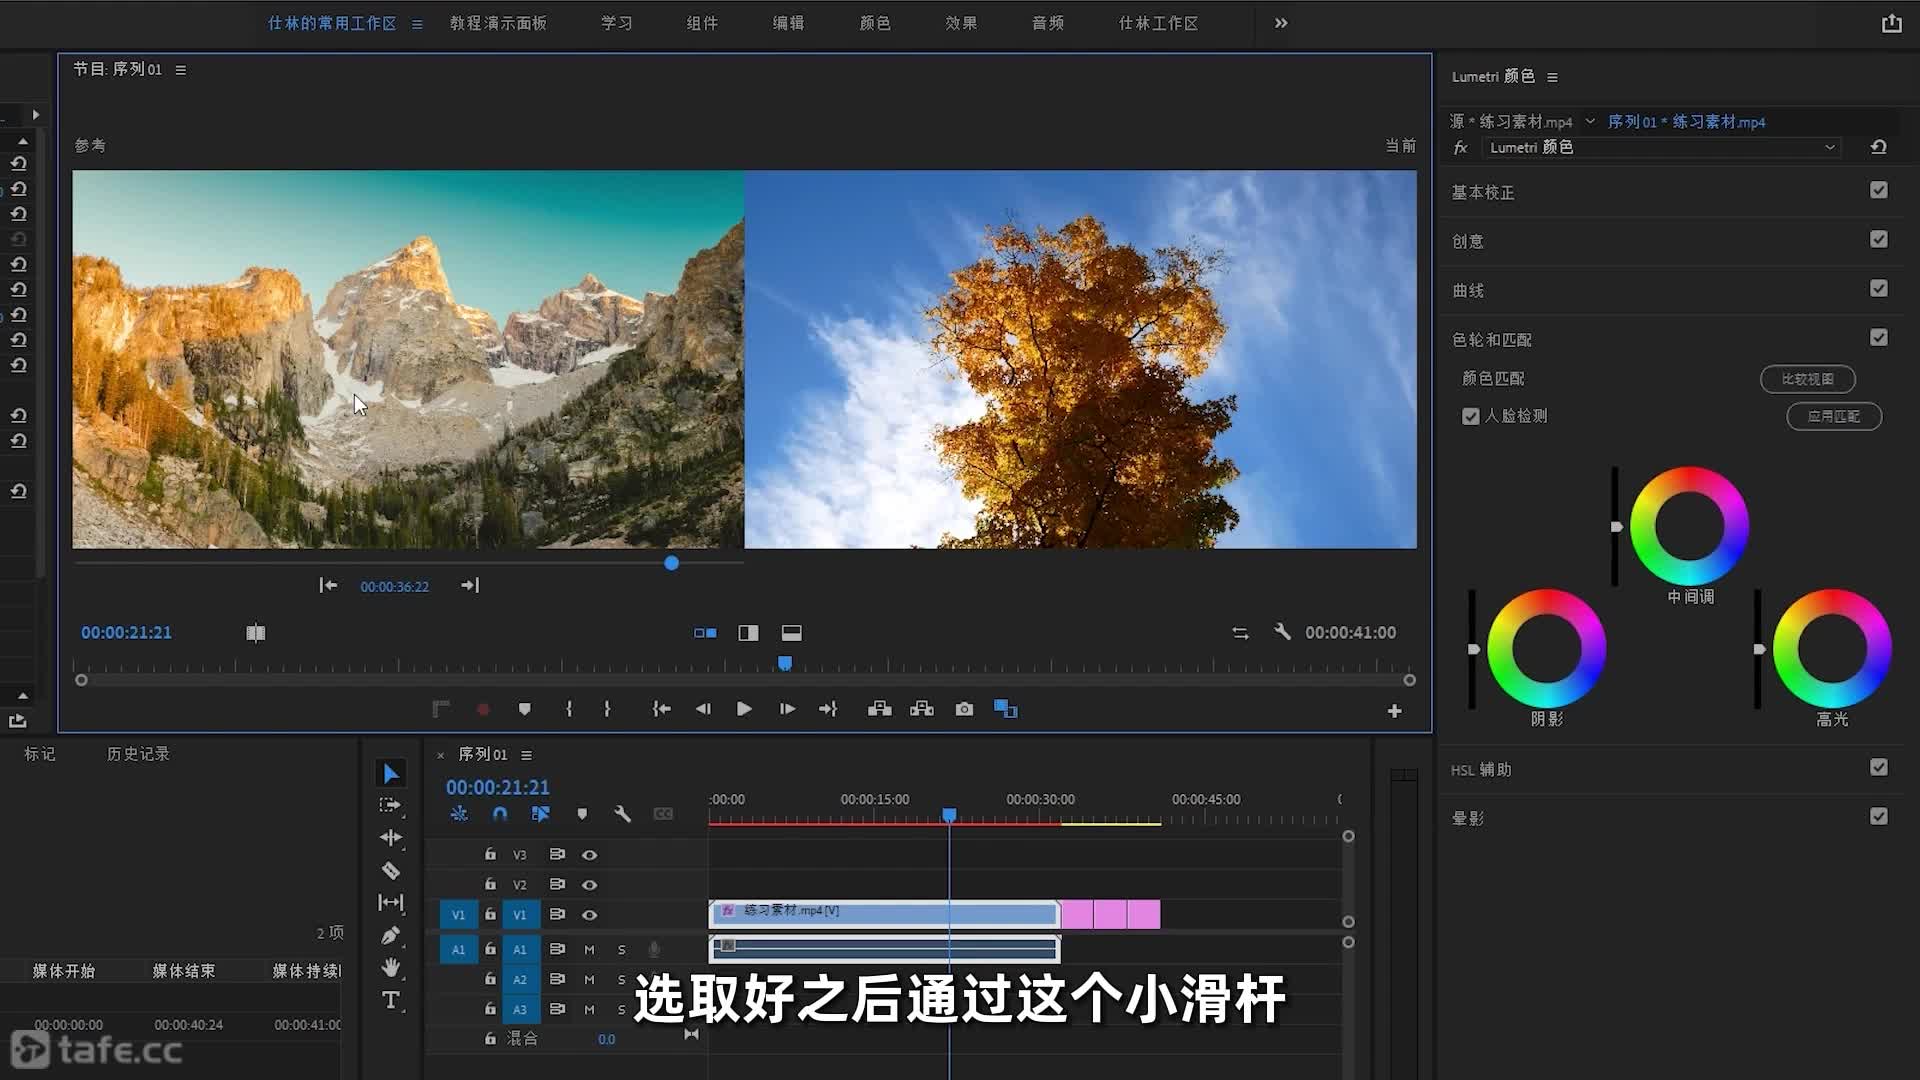Switch to the 颜色 workspace
Screen dimensions: 1920x1080
tap(875, 23)
